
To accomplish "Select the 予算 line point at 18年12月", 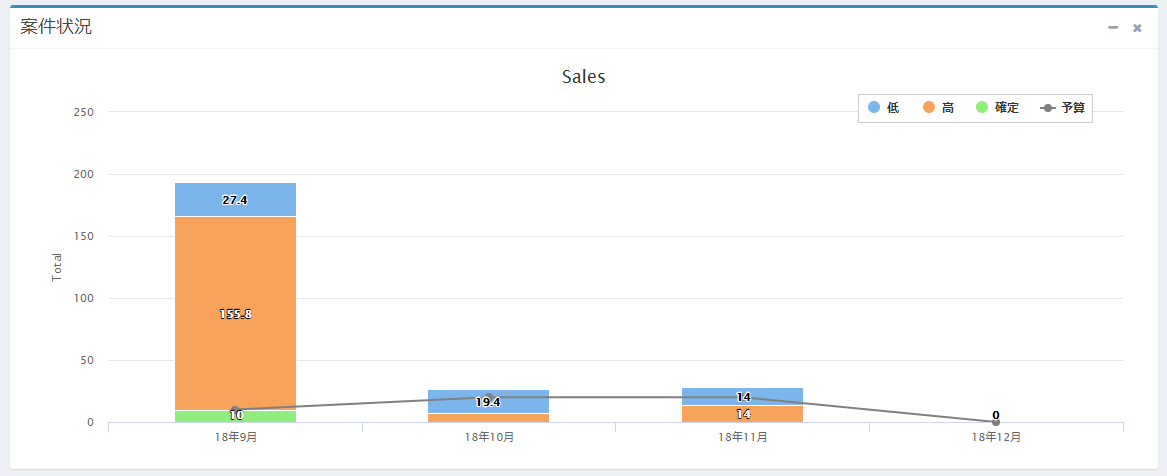I will [996, 422].
